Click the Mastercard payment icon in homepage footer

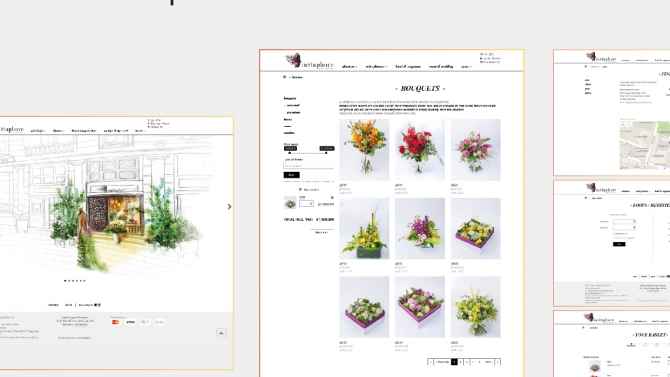coord(115,322)
